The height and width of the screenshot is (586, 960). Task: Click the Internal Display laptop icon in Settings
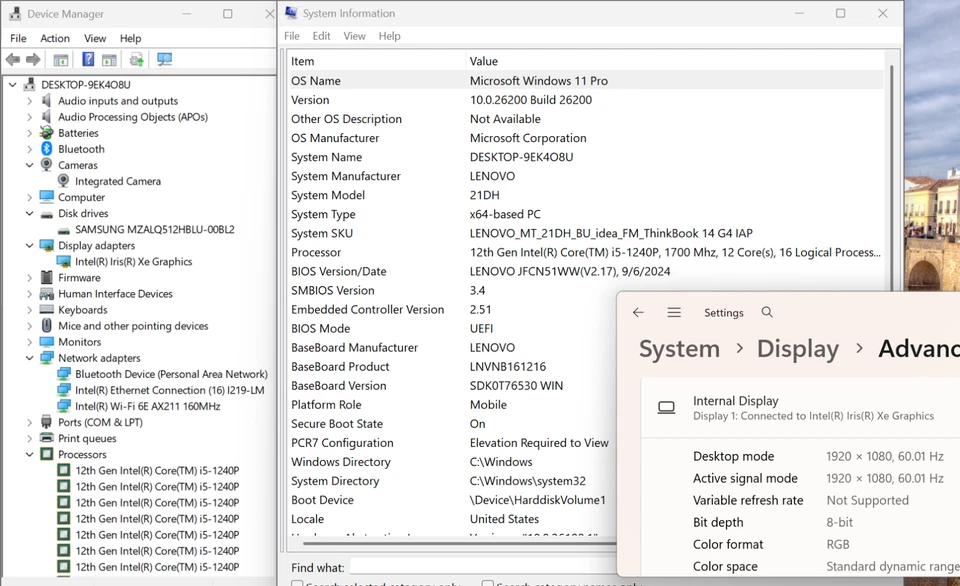click(666, 408)
